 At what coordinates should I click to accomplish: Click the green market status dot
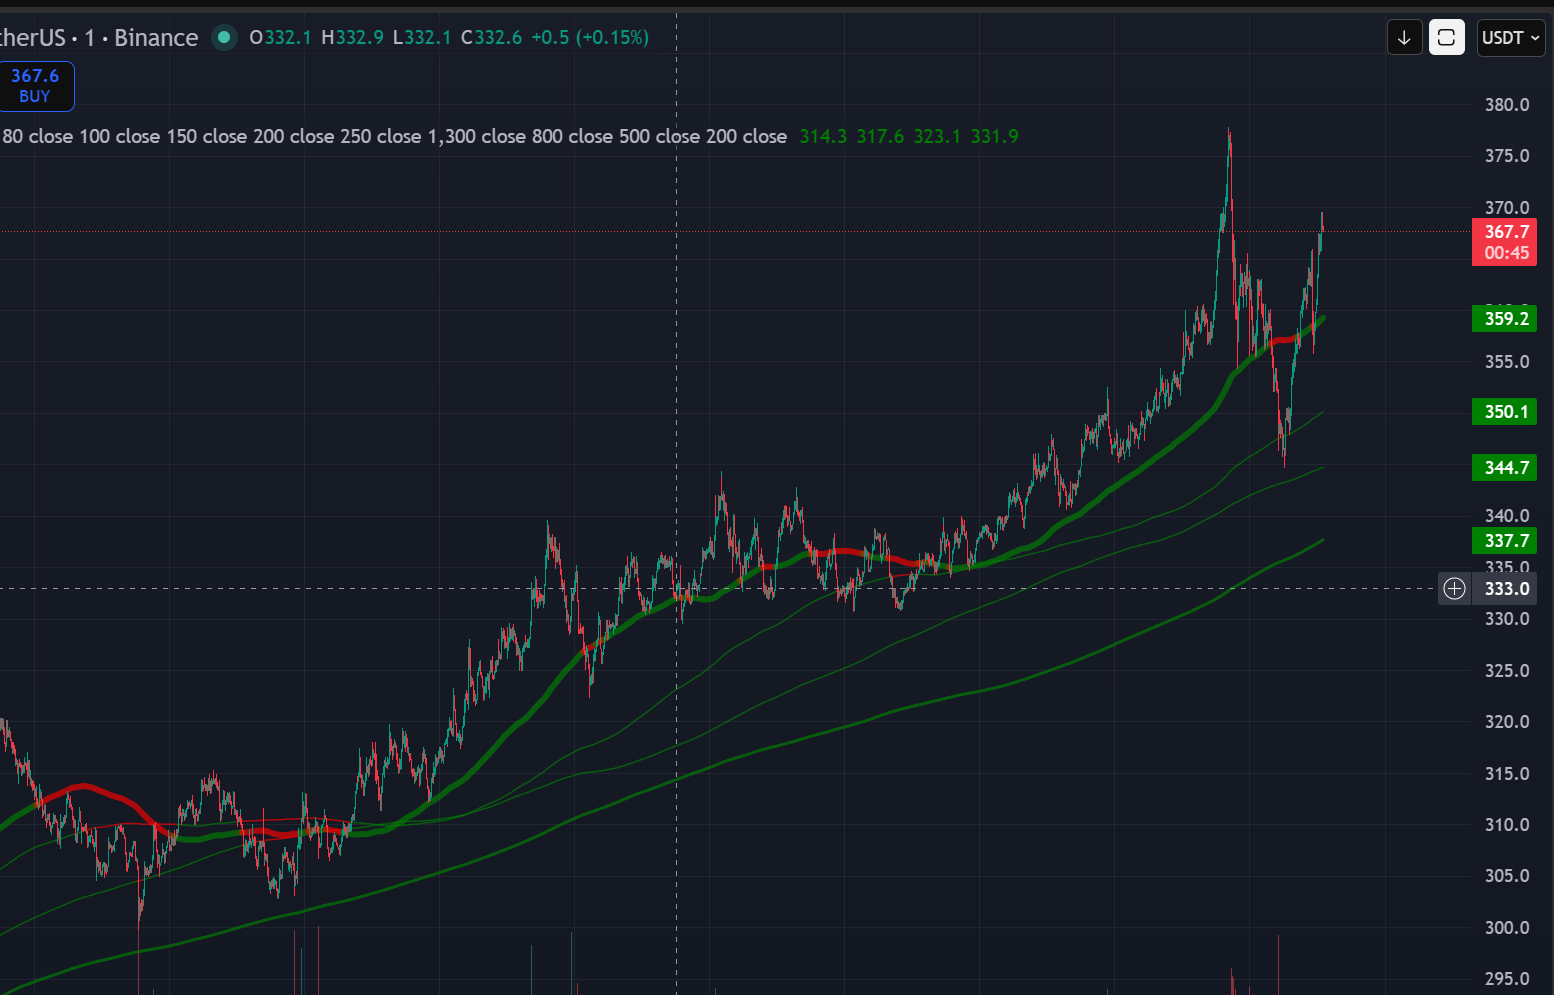click(x=224, y=38)
